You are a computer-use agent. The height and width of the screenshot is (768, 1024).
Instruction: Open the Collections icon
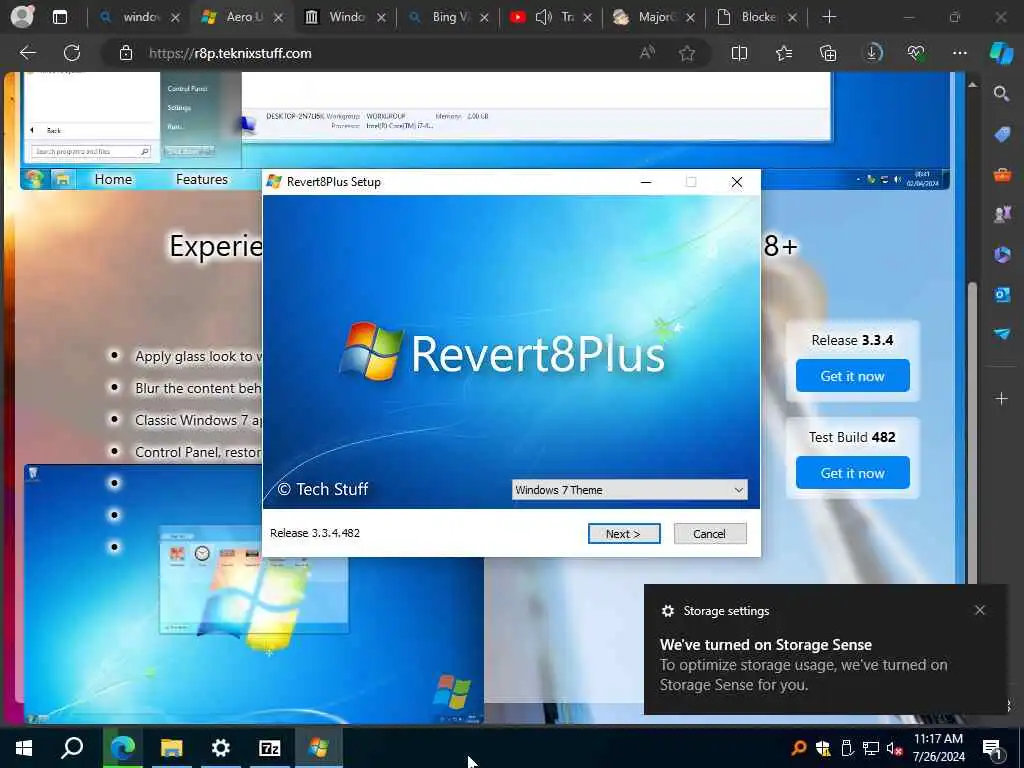pos(828,53)
